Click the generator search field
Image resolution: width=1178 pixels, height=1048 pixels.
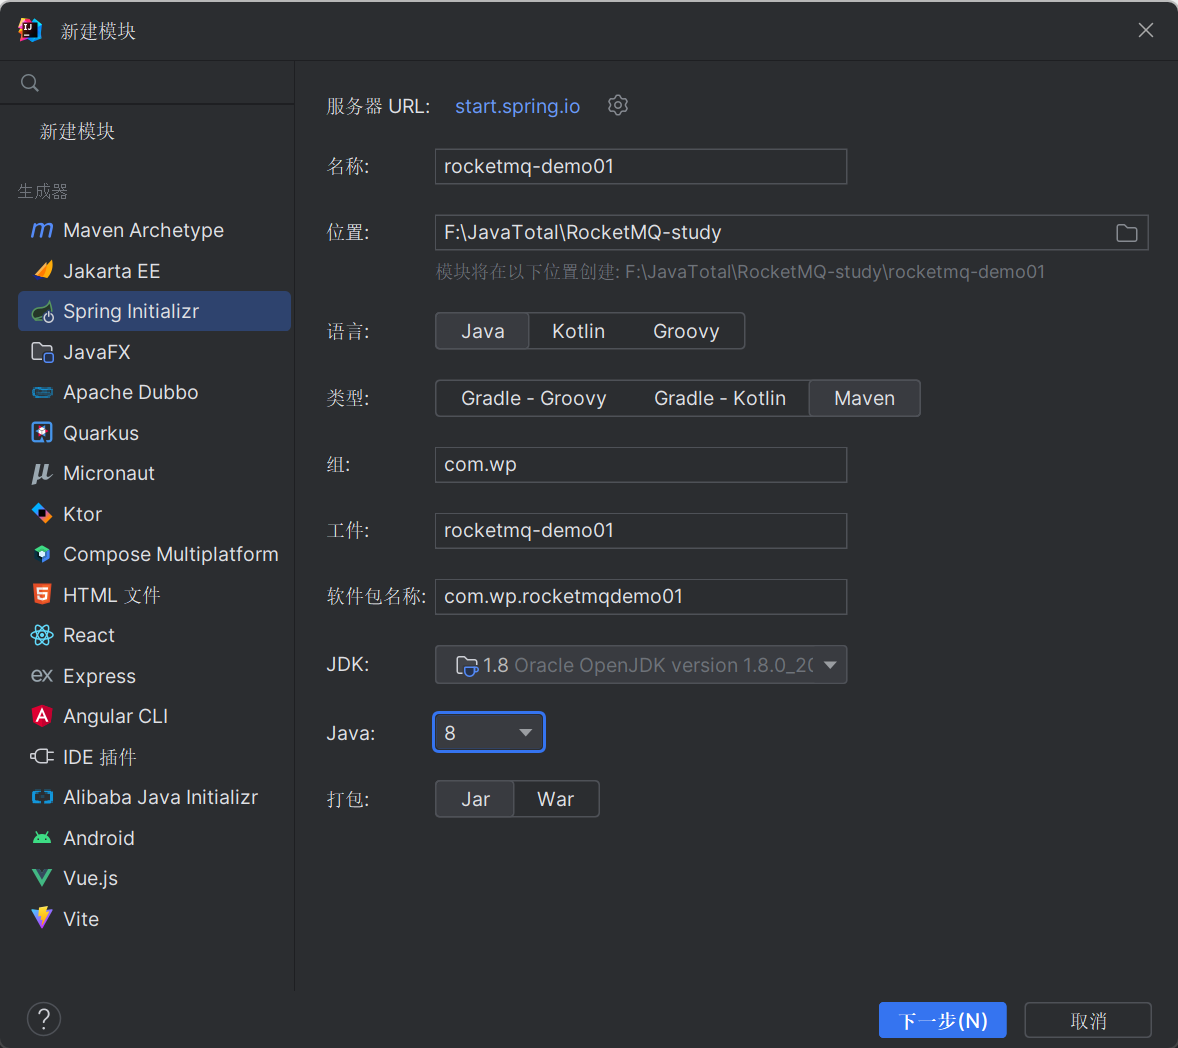[x=147, y=83]
